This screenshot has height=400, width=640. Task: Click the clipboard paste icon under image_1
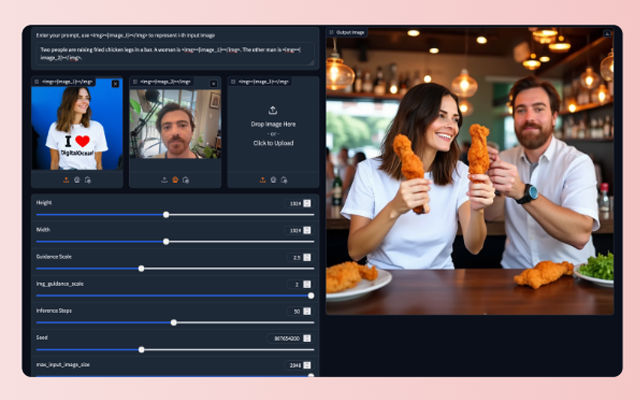tap(88, 180)
